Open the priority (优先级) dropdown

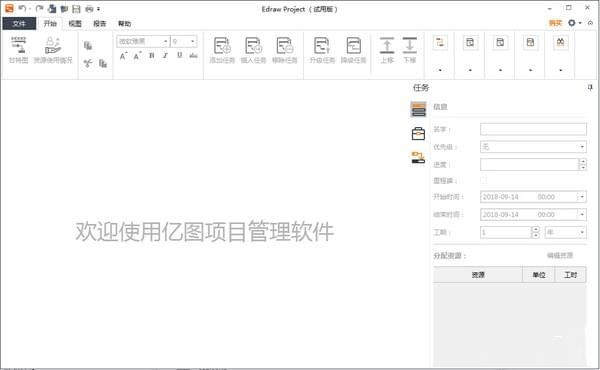(582, 147)
